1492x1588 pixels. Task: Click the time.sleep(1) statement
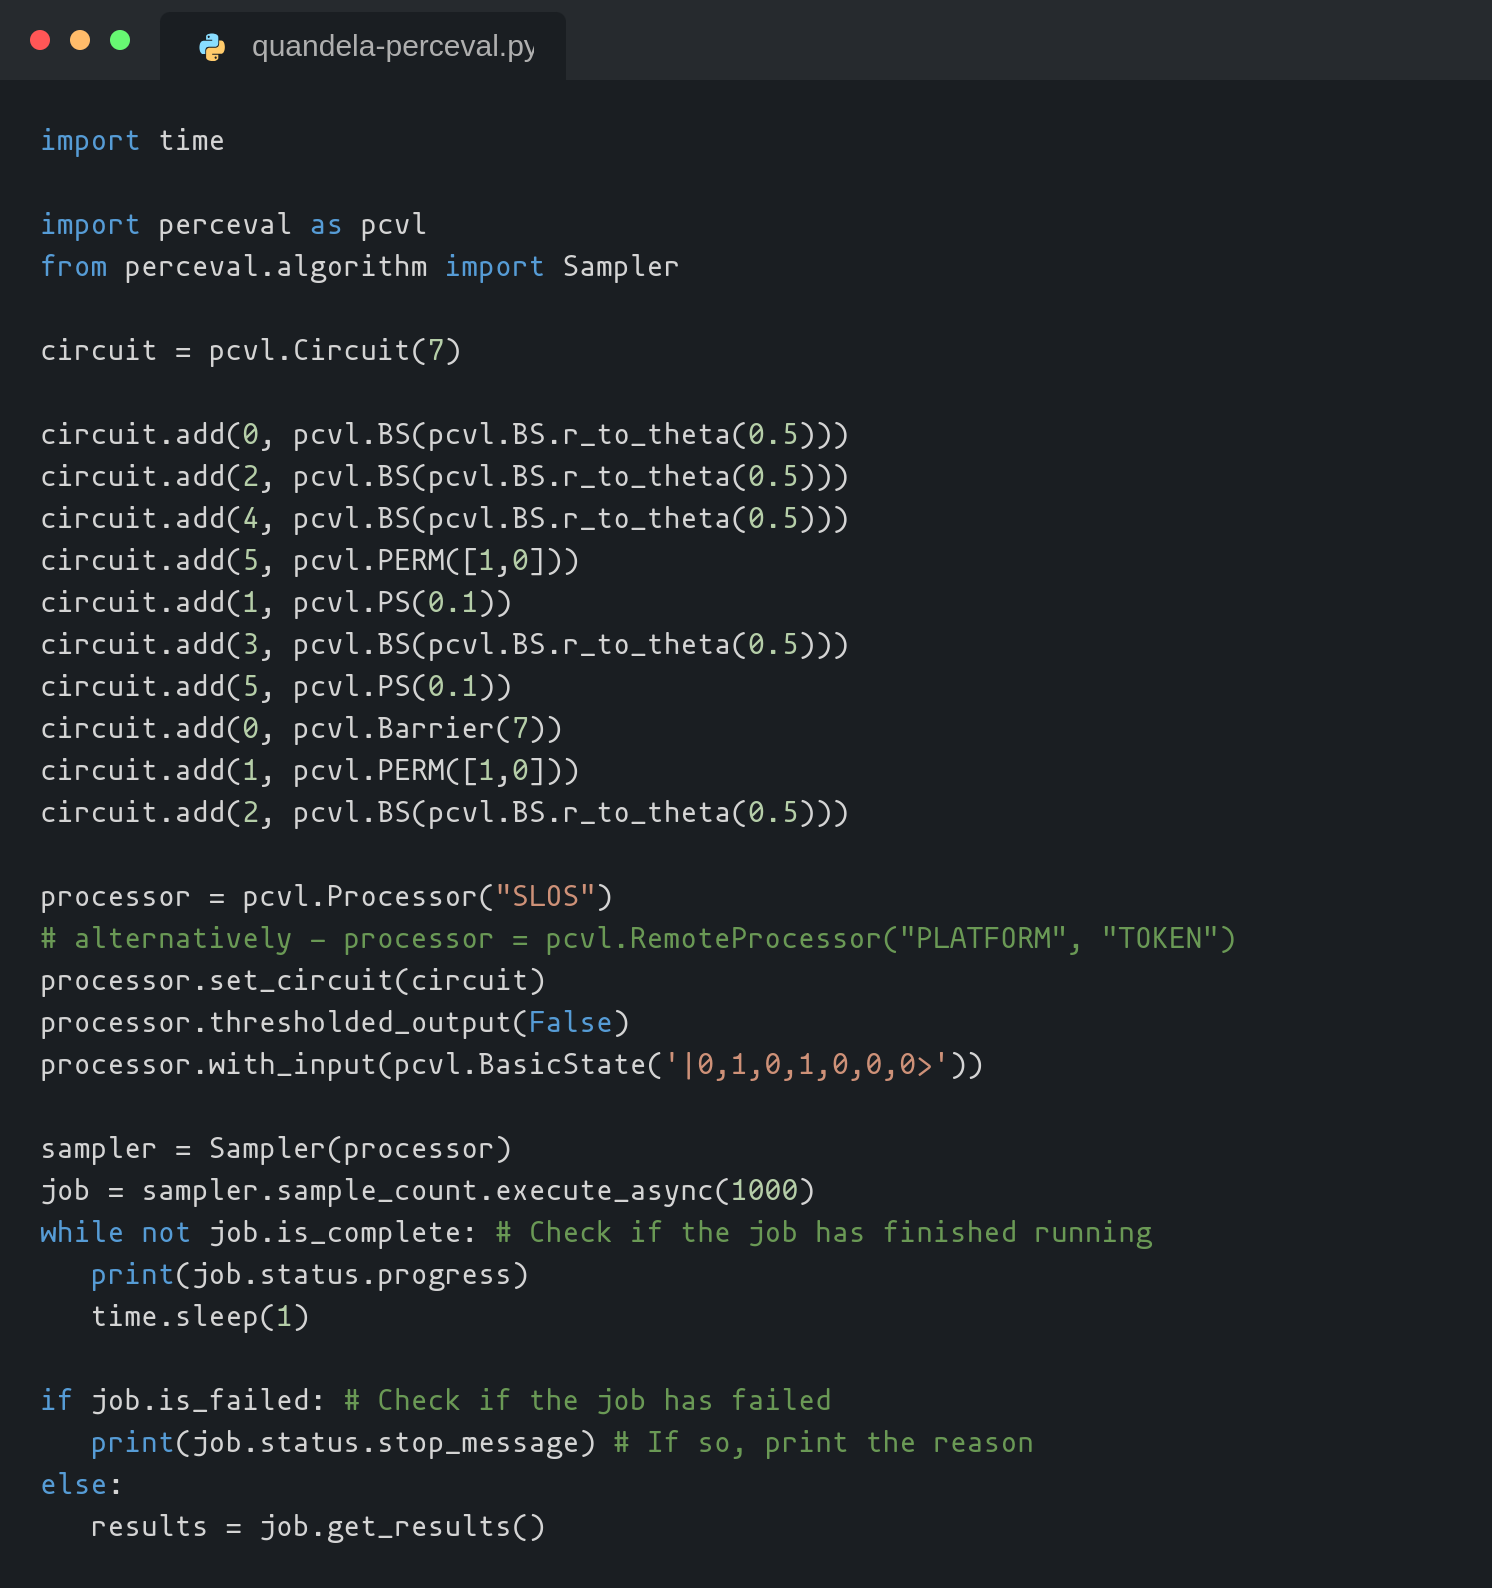tap(200, 1316)
